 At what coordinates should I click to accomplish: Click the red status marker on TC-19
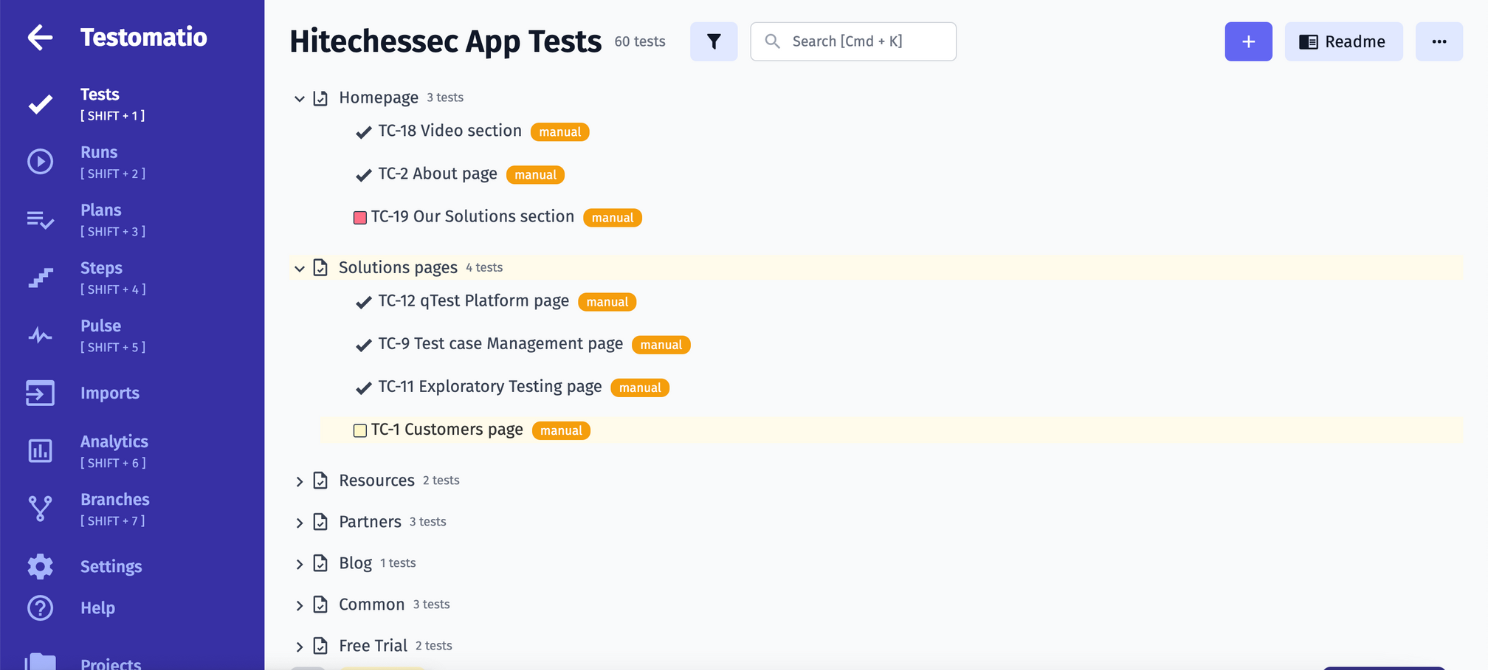[359, 216]
